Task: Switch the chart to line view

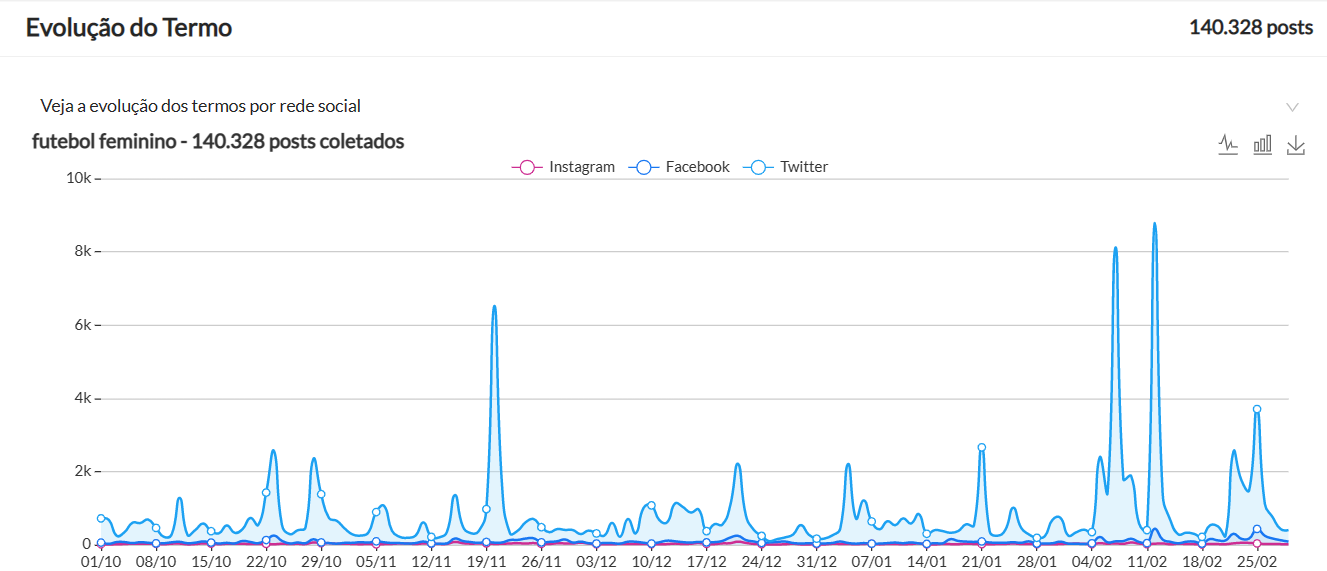Action: tap(1228, 145)
